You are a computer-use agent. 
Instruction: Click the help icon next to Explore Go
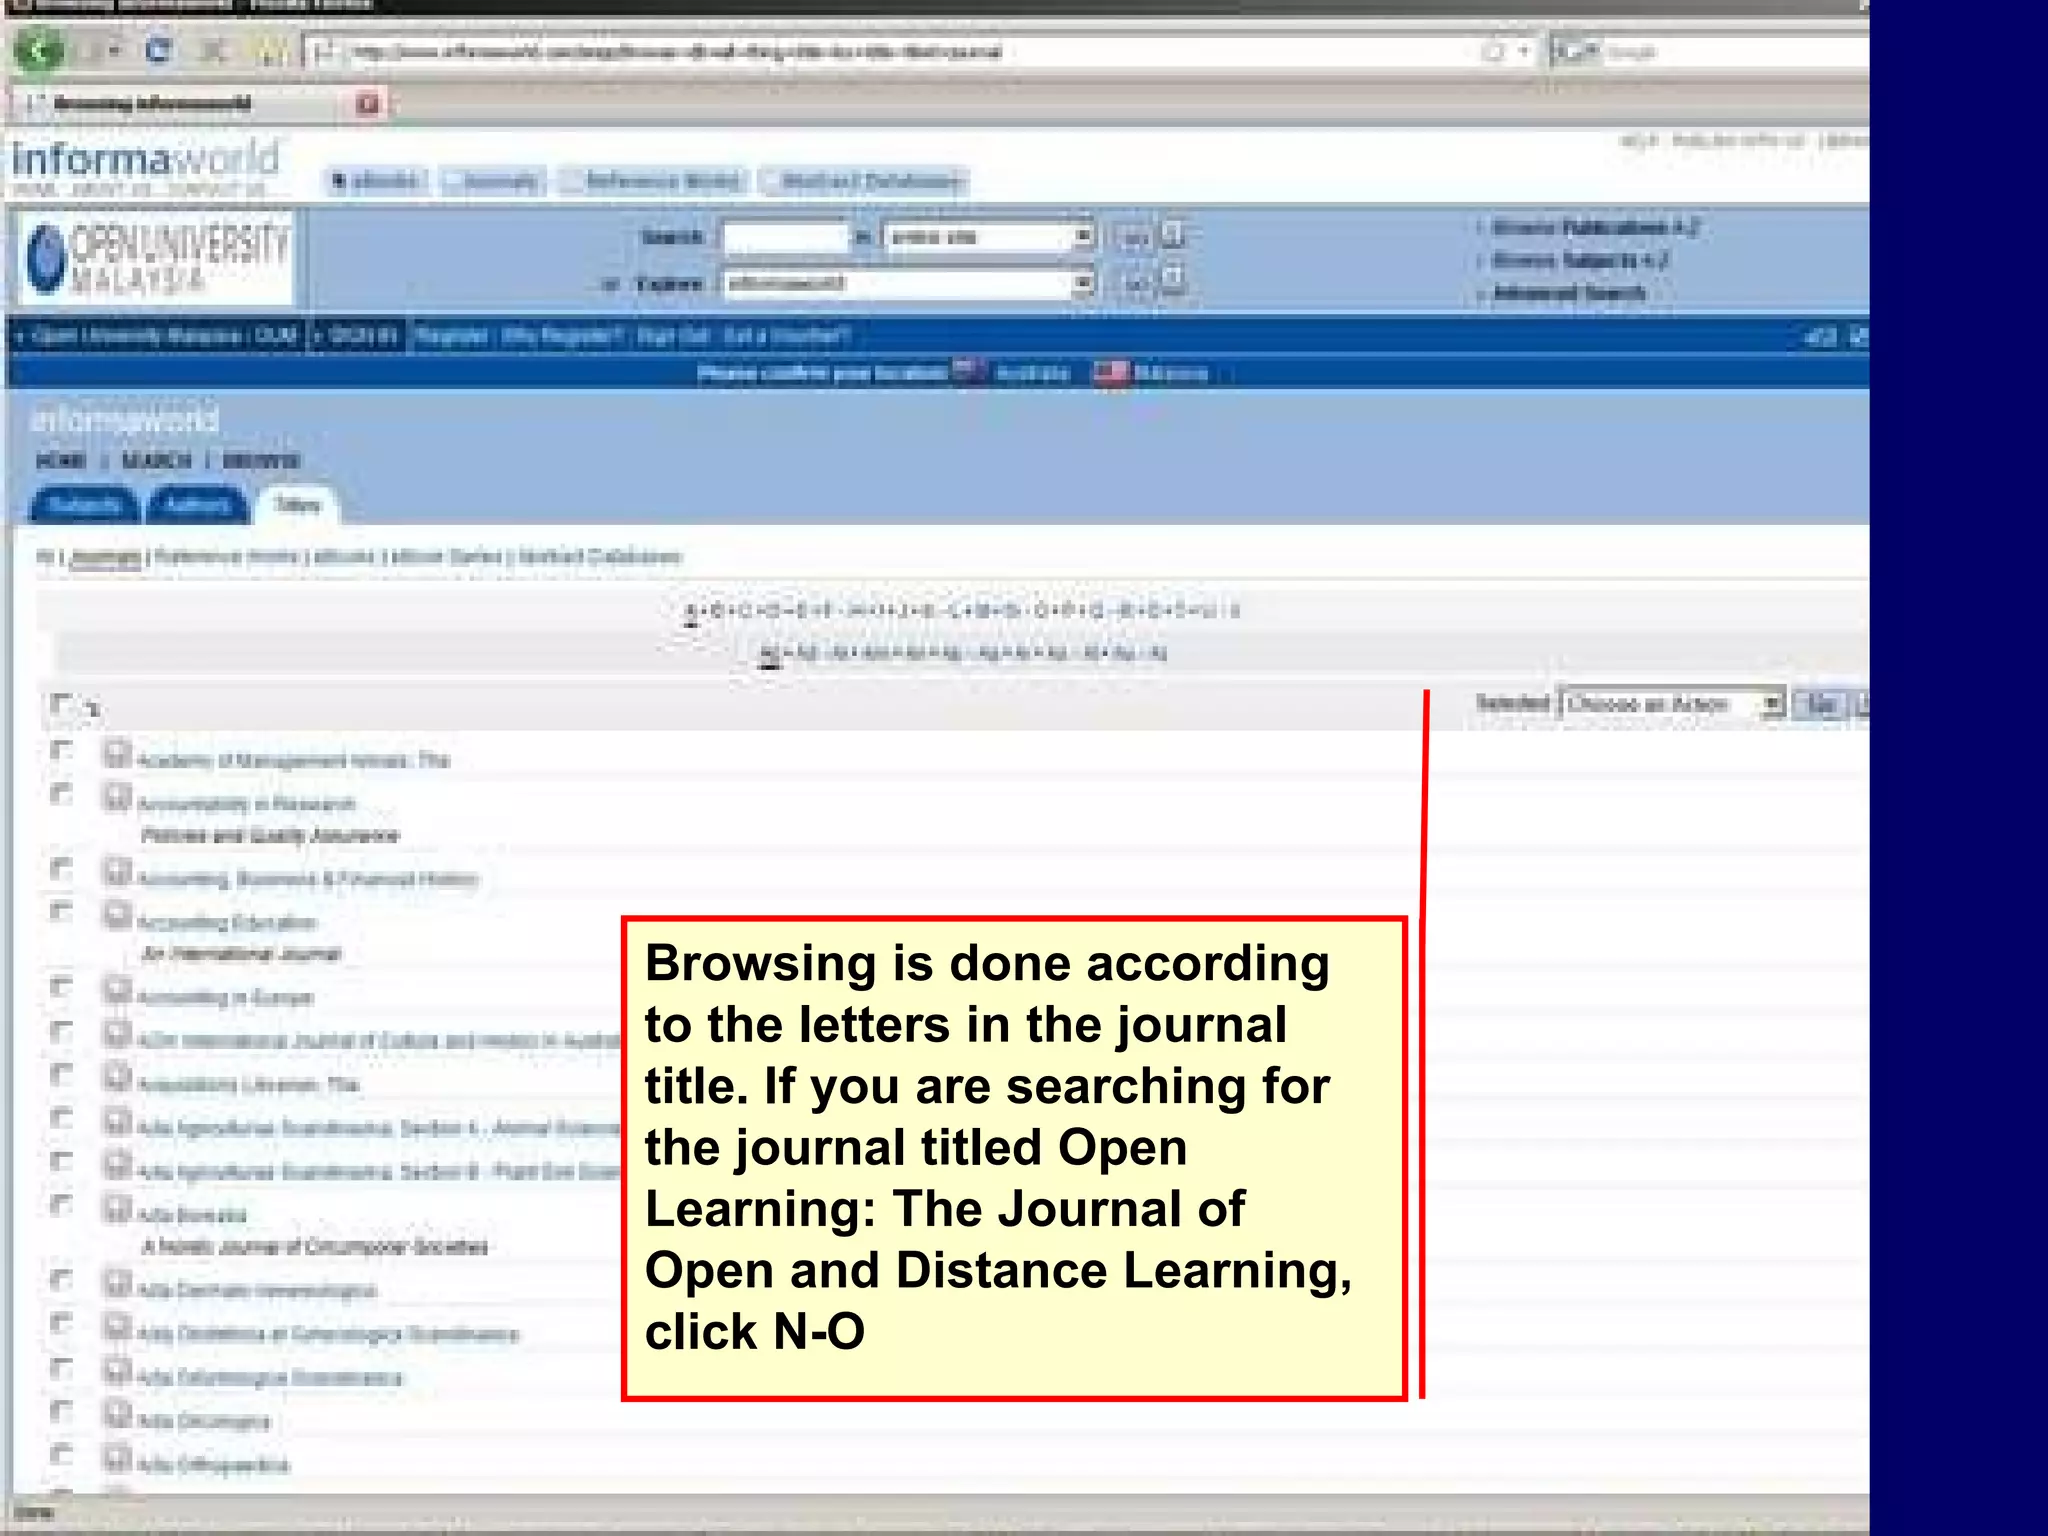(1173, 282)
